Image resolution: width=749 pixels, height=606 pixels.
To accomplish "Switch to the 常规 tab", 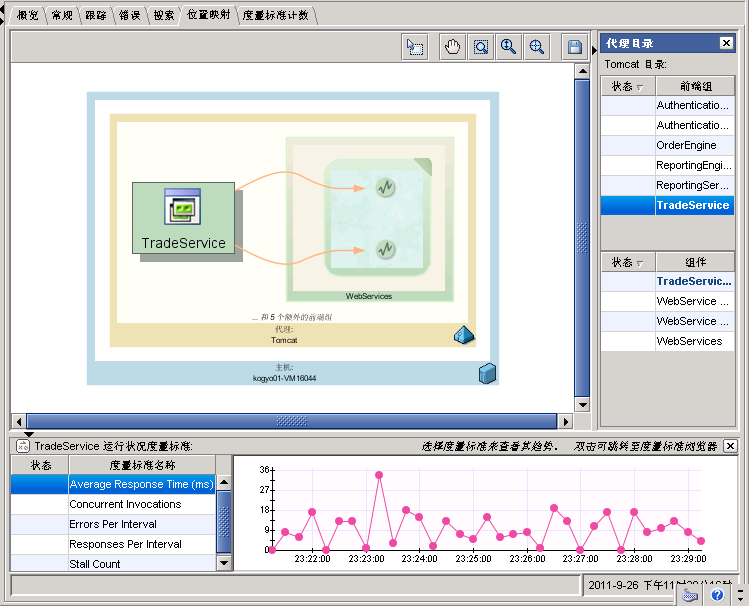I will click(62, 15).
